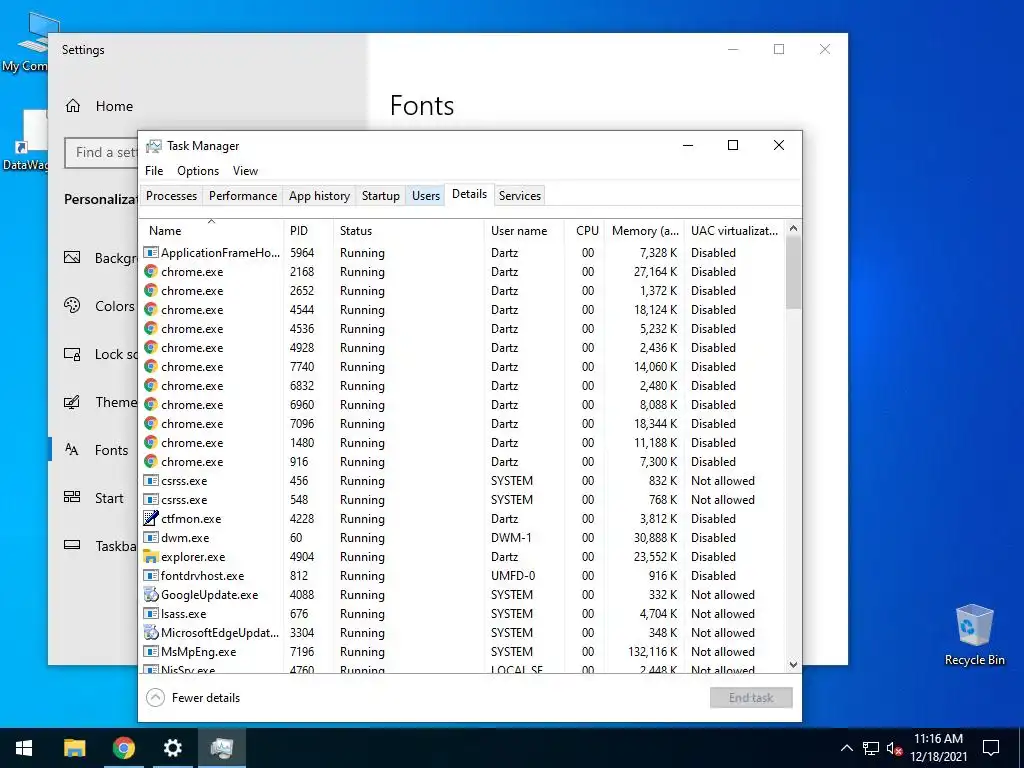Viewport: 1024px width, 768px height.
Task: Click the End task button
Action: click(x=751, y=697)
